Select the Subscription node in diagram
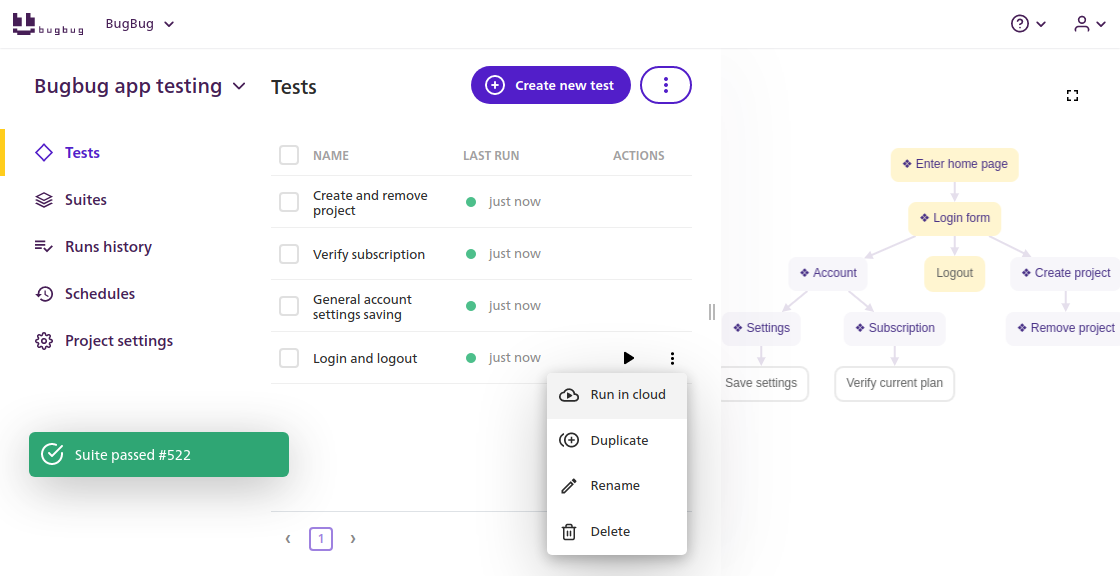 tap(894, 329)
